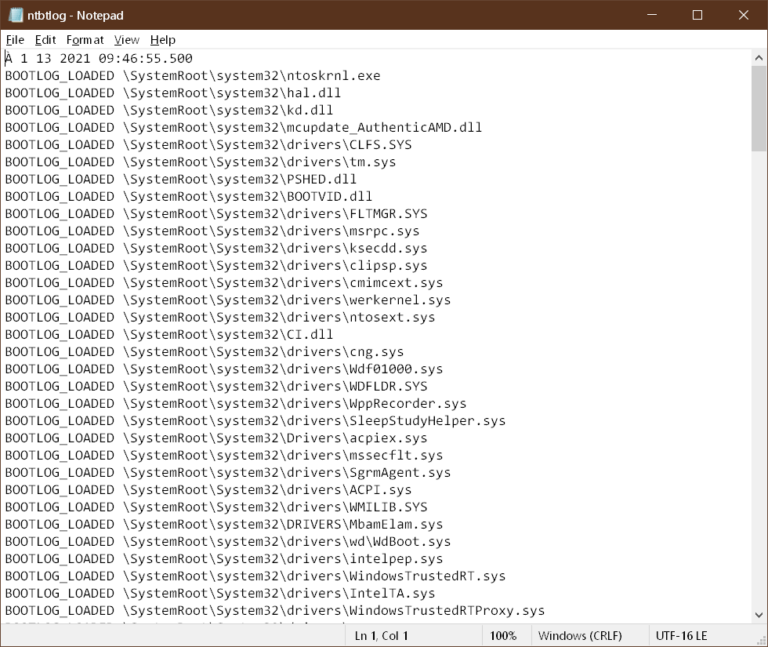The height and width of the screenshot is (647, 768).
Task: Click the clipsp.sys log line
Action: 216,265
